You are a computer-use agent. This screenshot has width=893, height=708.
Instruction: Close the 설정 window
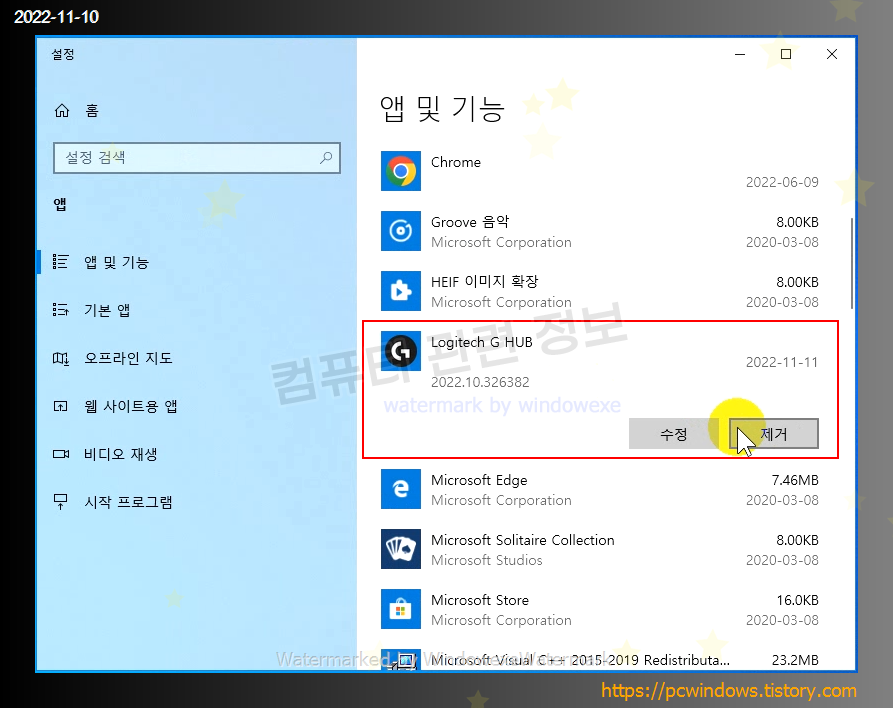831,54
